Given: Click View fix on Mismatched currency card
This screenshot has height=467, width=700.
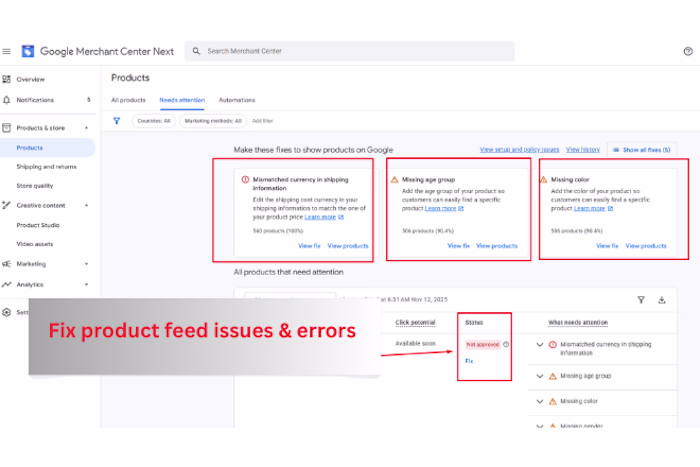Looking at the screenshot, I should coord(309,246).
